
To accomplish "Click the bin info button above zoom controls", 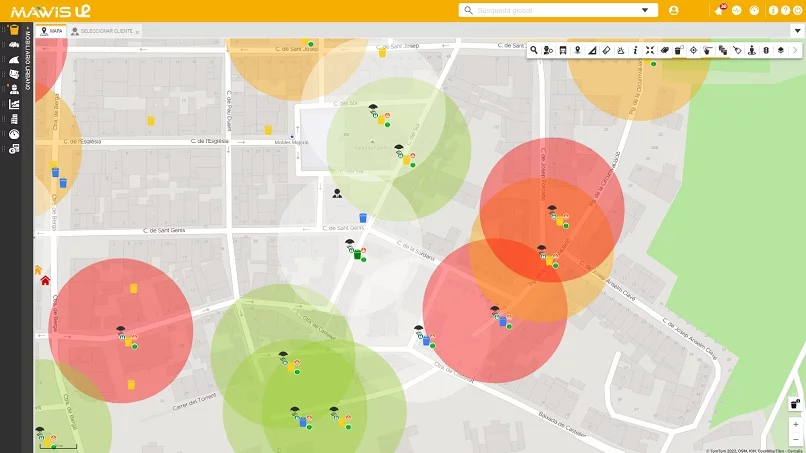I will tap(794, 404).
